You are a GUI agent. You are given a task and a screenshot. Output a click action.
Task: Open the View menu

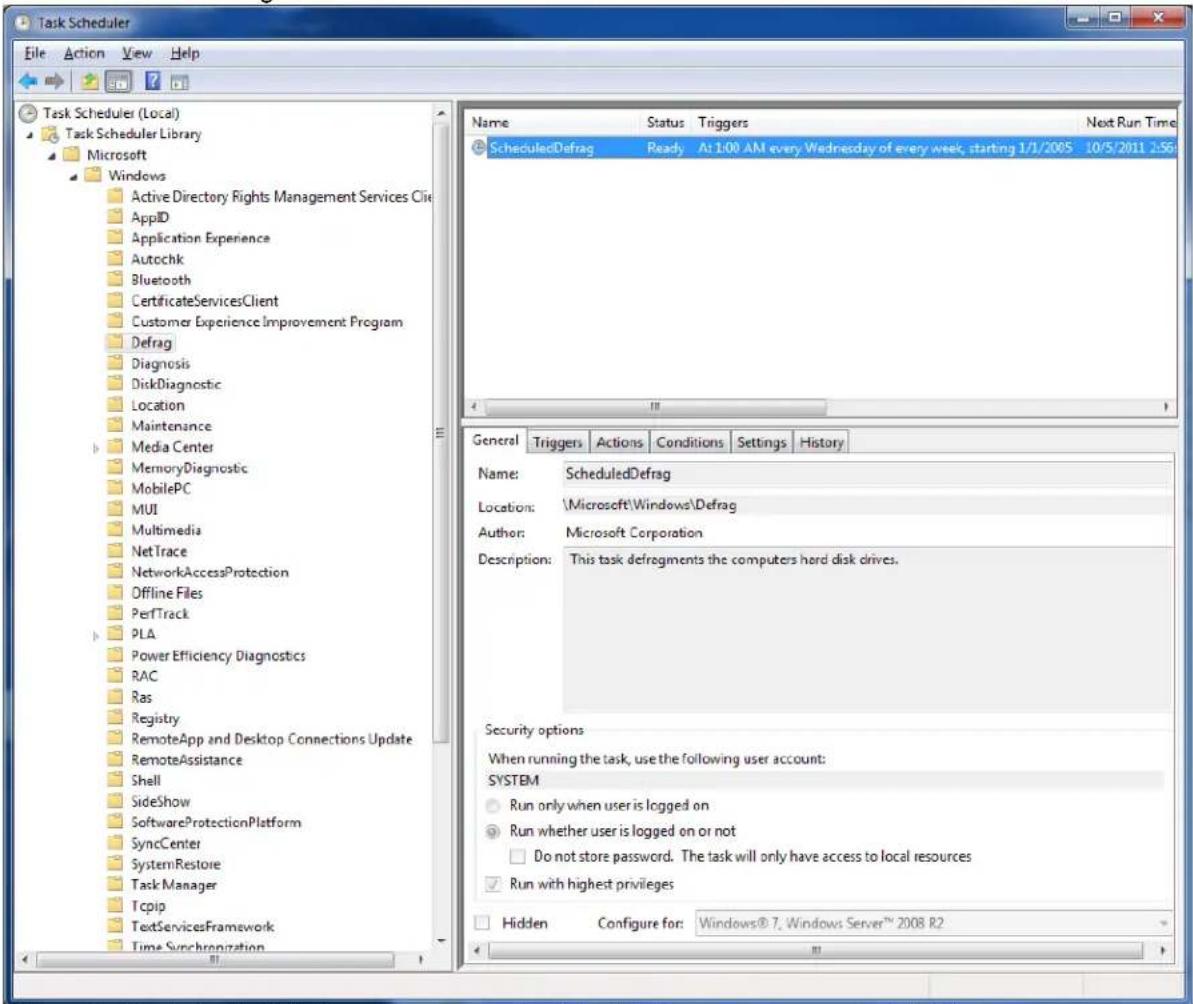(137, 53)
